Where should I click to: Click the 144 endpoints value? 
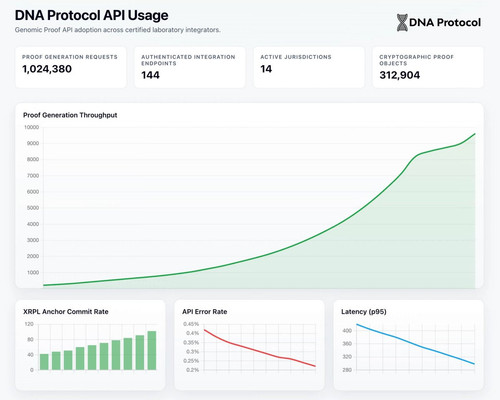(150, 75)
